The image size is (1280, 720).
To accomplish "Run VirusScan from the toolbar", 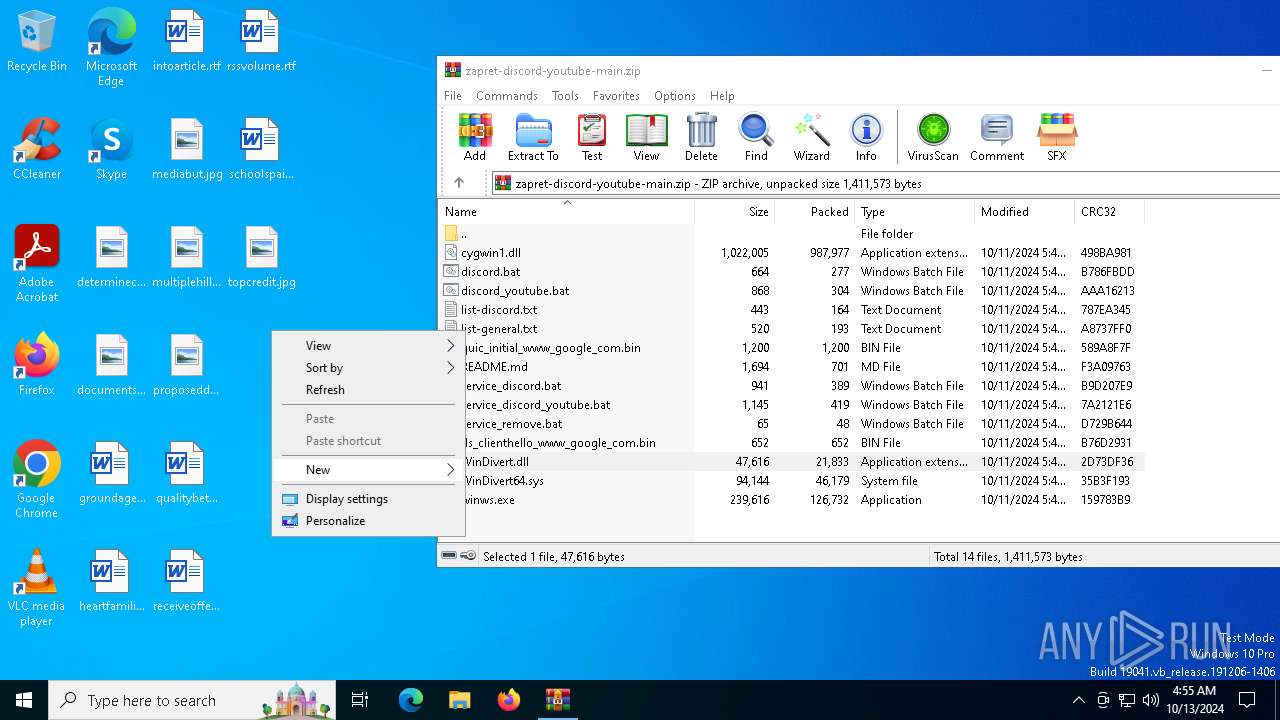I will (933, 138).
